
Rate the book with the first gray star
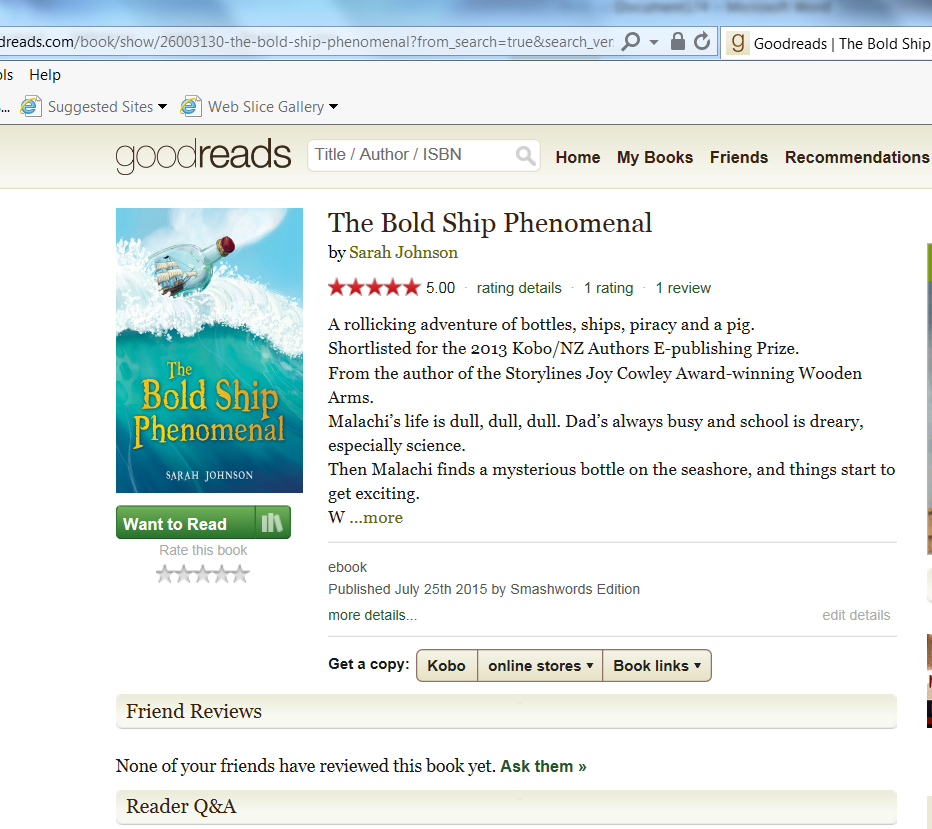pos(165,574)
